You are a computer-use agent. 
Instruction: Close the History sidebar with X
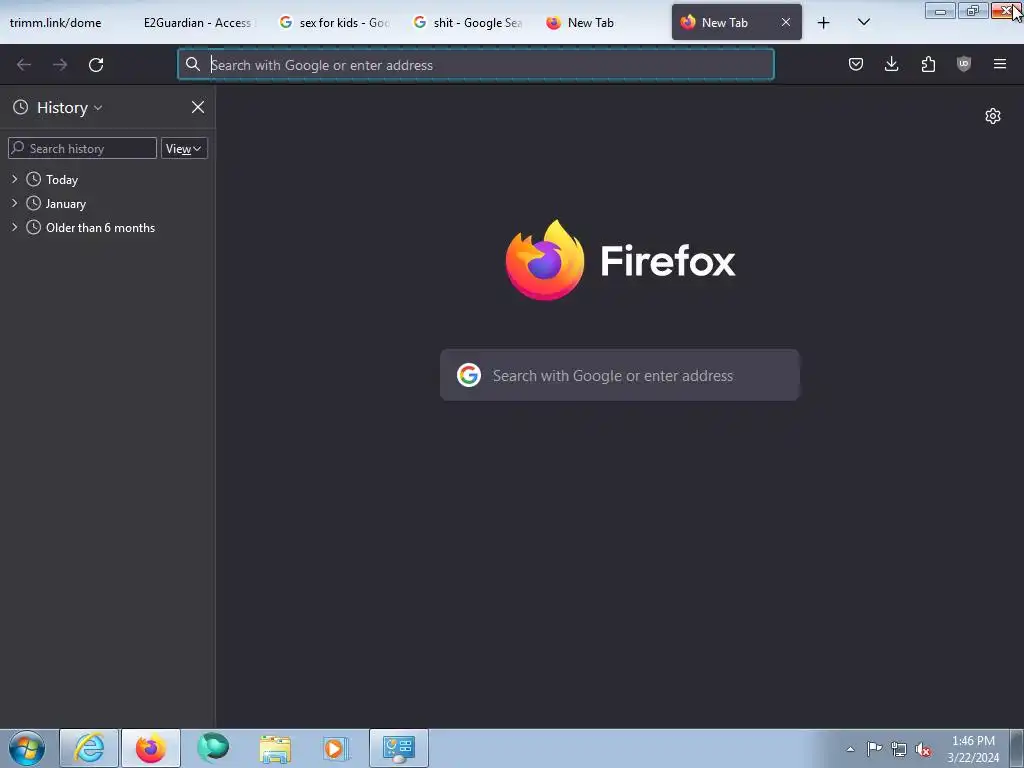click(198, 107)
